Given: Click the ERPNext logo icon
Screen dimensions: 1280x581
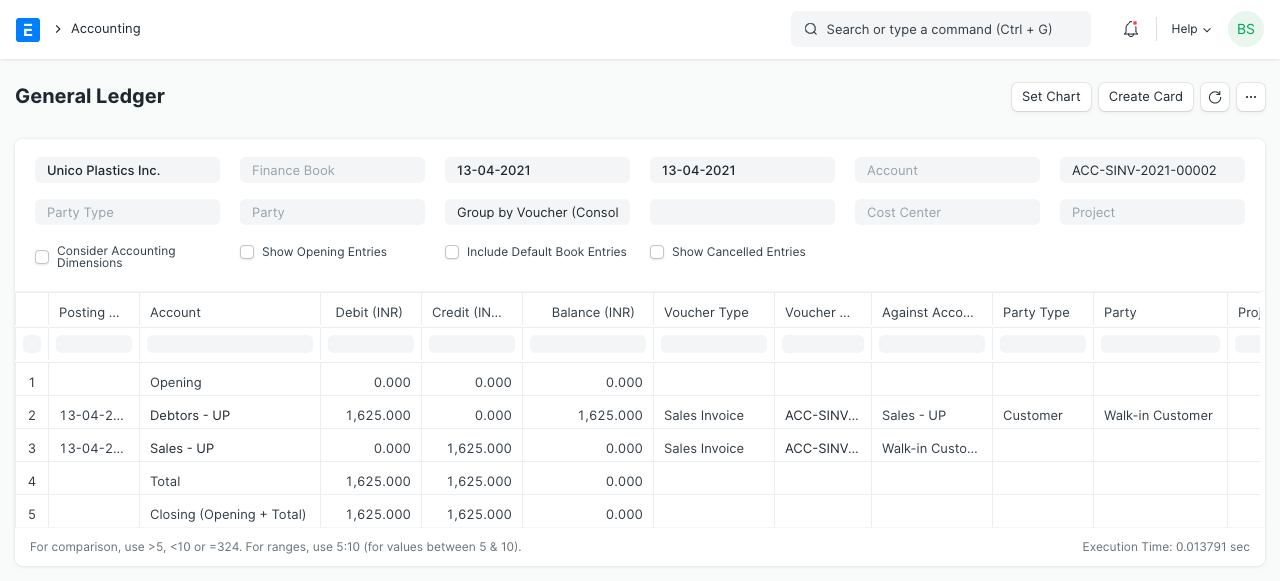Looking at the screenshot, I should (28, 29).
